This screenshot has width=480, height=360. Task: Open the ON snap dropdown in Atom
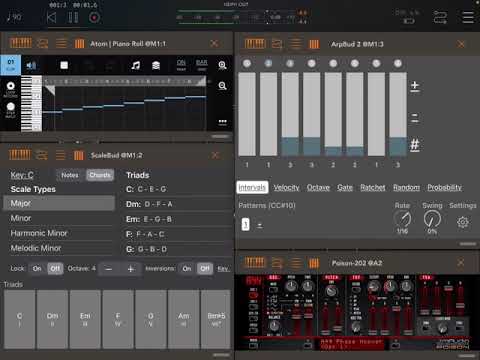(x=181, y=65)
